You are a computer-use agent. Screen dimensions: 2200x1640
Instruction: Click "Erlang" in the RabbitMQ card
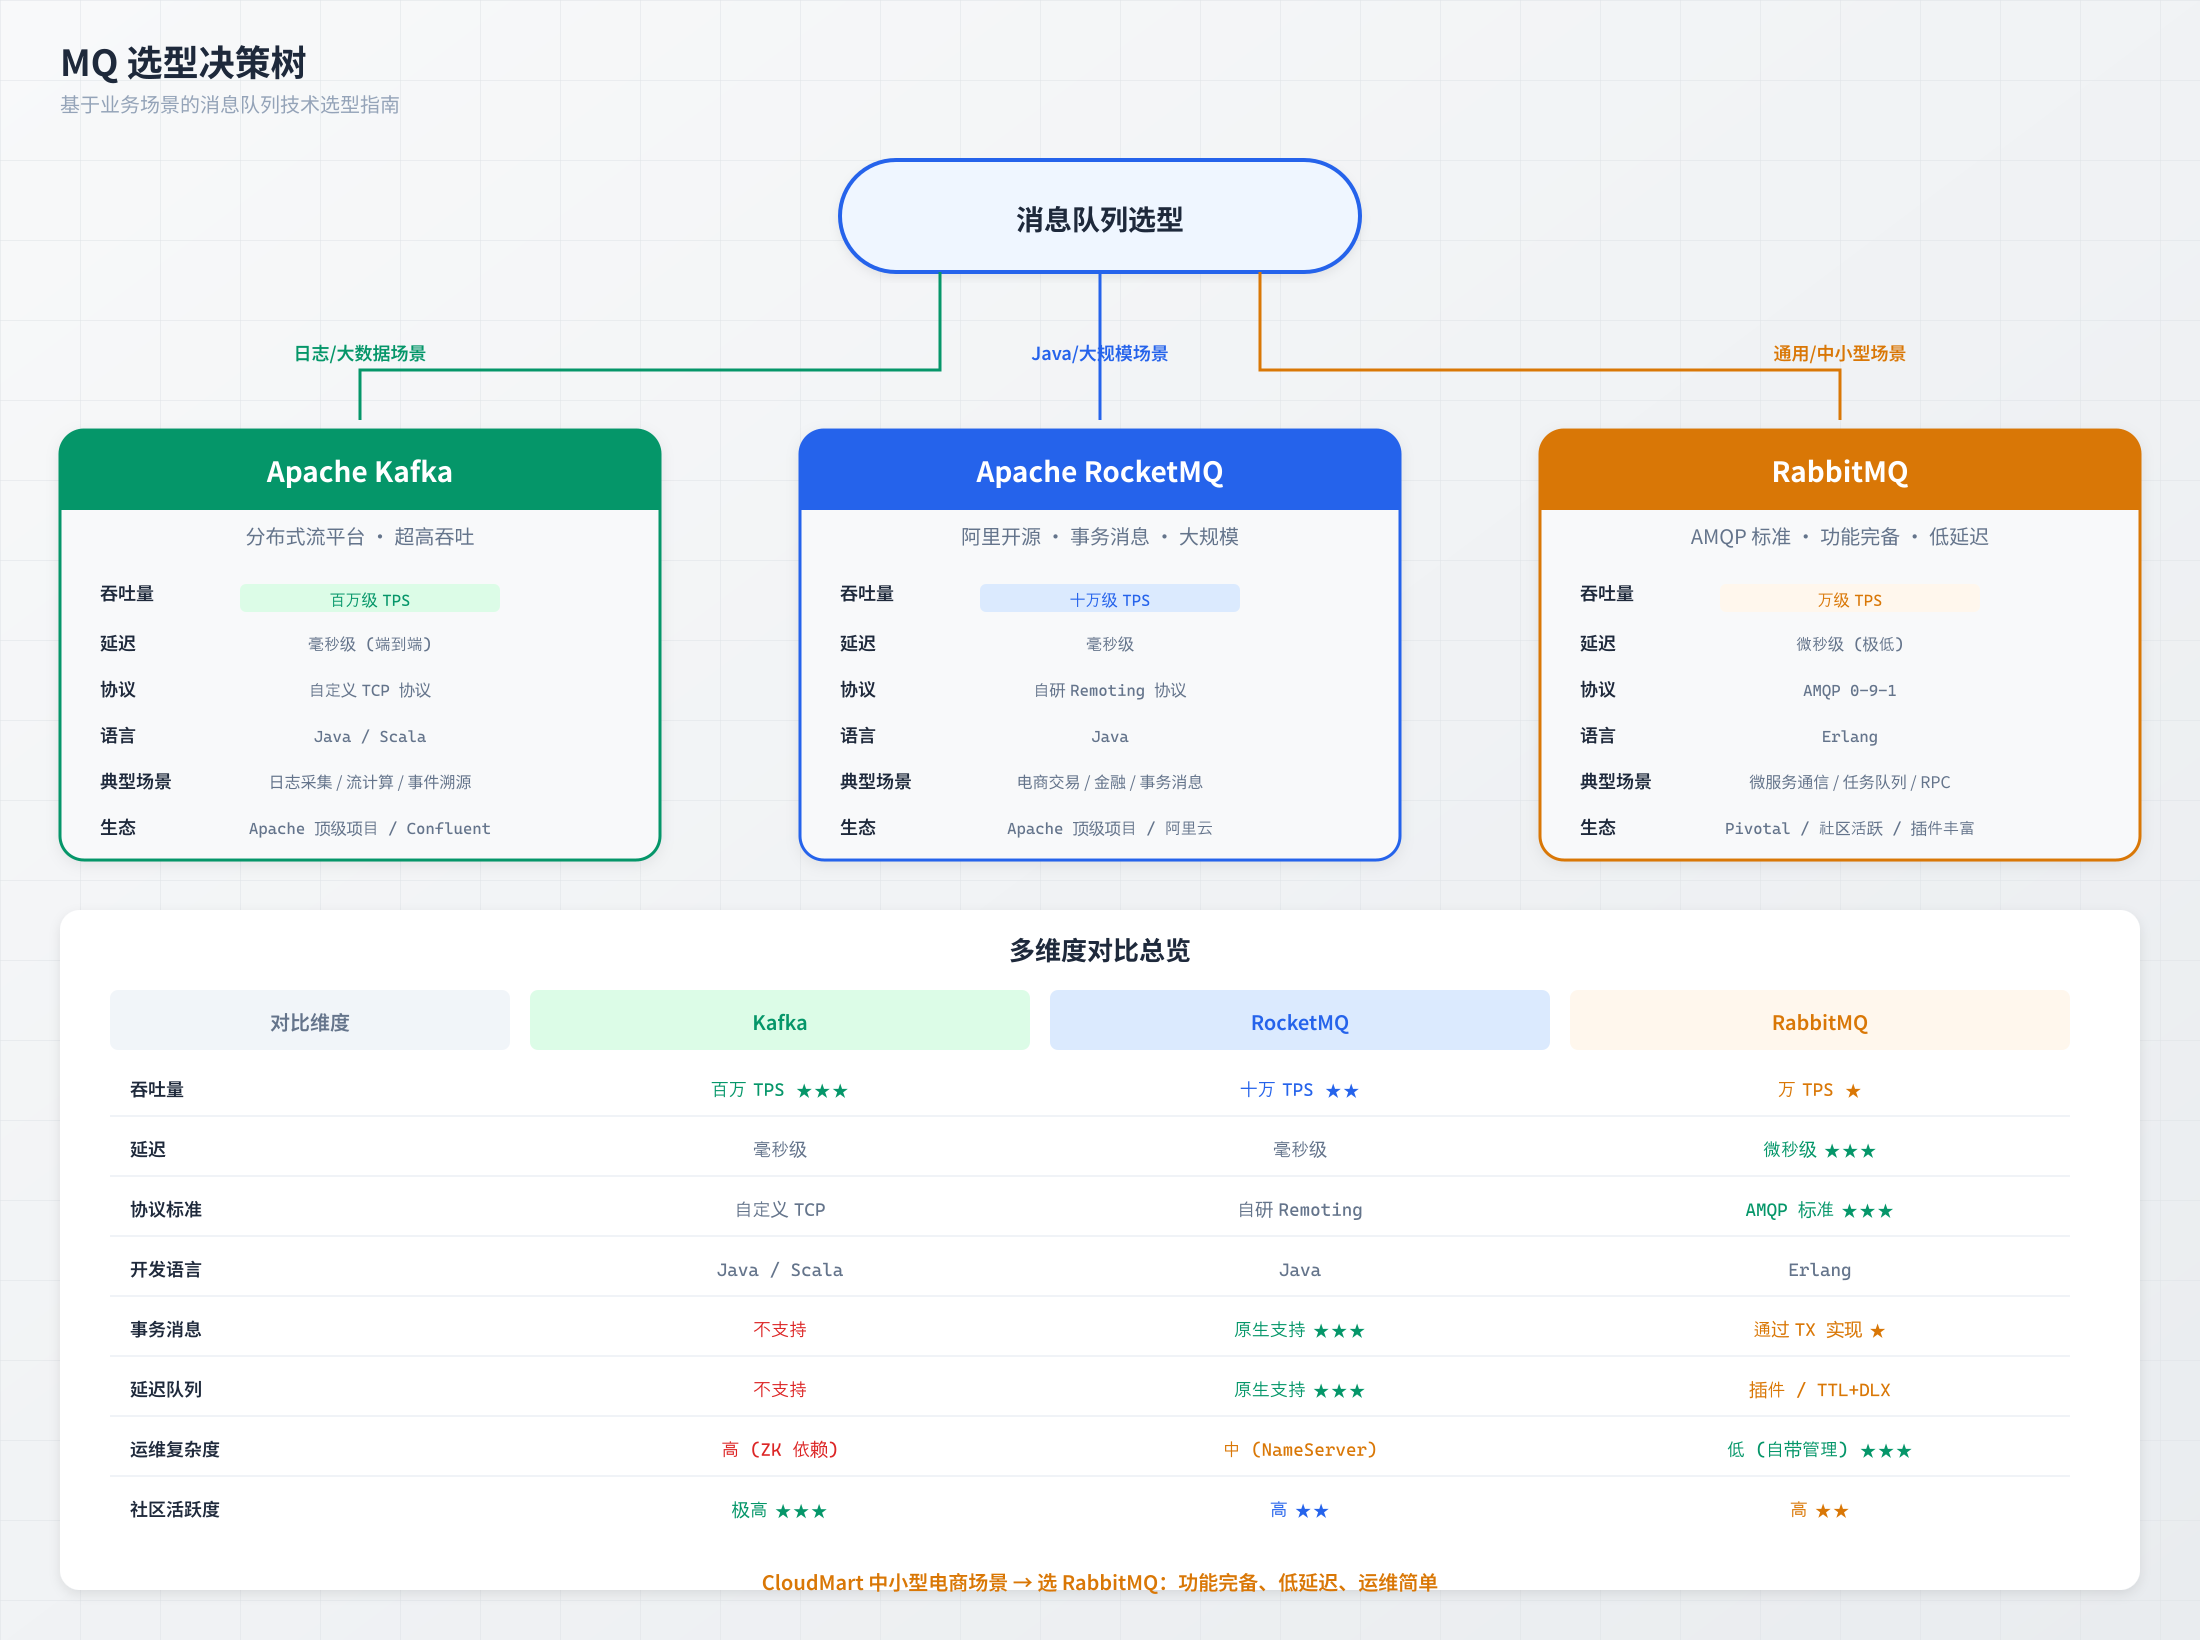pos(1850,736)
